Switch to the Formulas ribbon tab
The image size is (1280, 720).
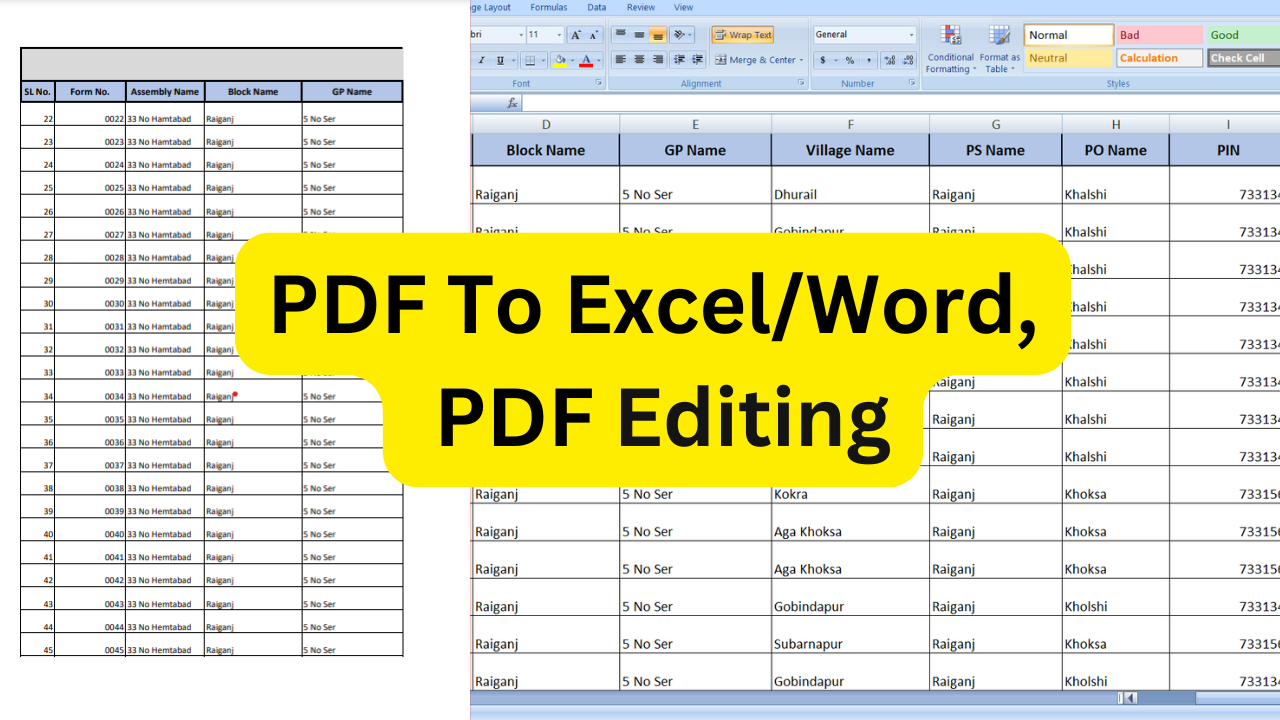(x=549, y=7)
